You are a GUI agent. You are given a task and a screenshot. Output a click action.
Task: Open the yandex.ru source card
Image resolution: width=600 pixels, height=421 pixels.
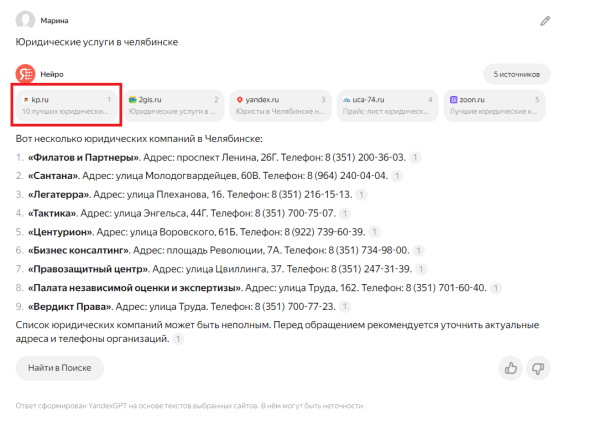[x=281, y=105]
